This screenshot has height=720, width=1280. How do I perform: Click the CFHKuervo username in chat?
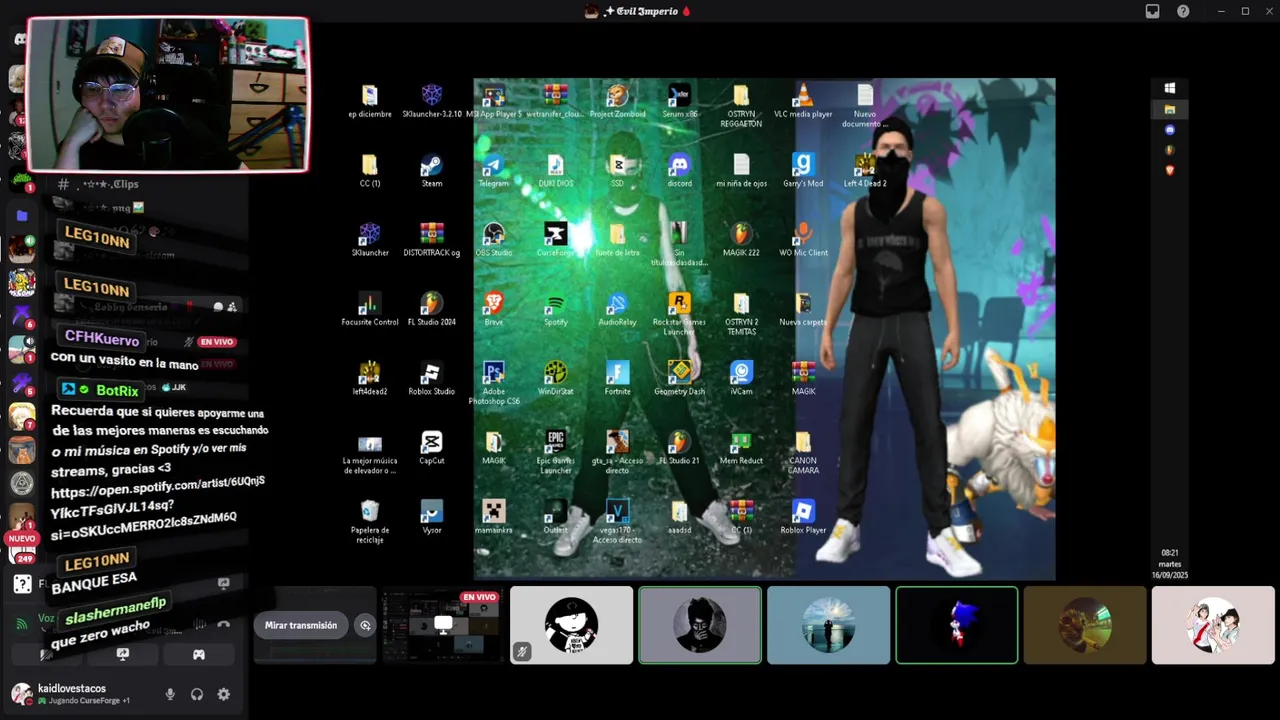coord(102,339)
